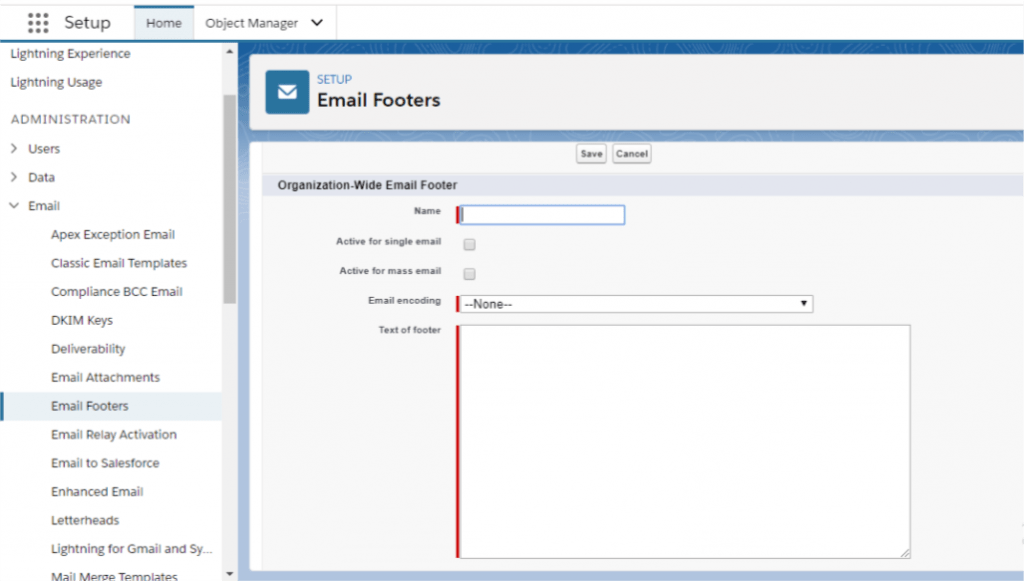Click the Text of footer textarea
Image resolution: width=1024 pixels, height=581 pixels.
pos(683,440)
